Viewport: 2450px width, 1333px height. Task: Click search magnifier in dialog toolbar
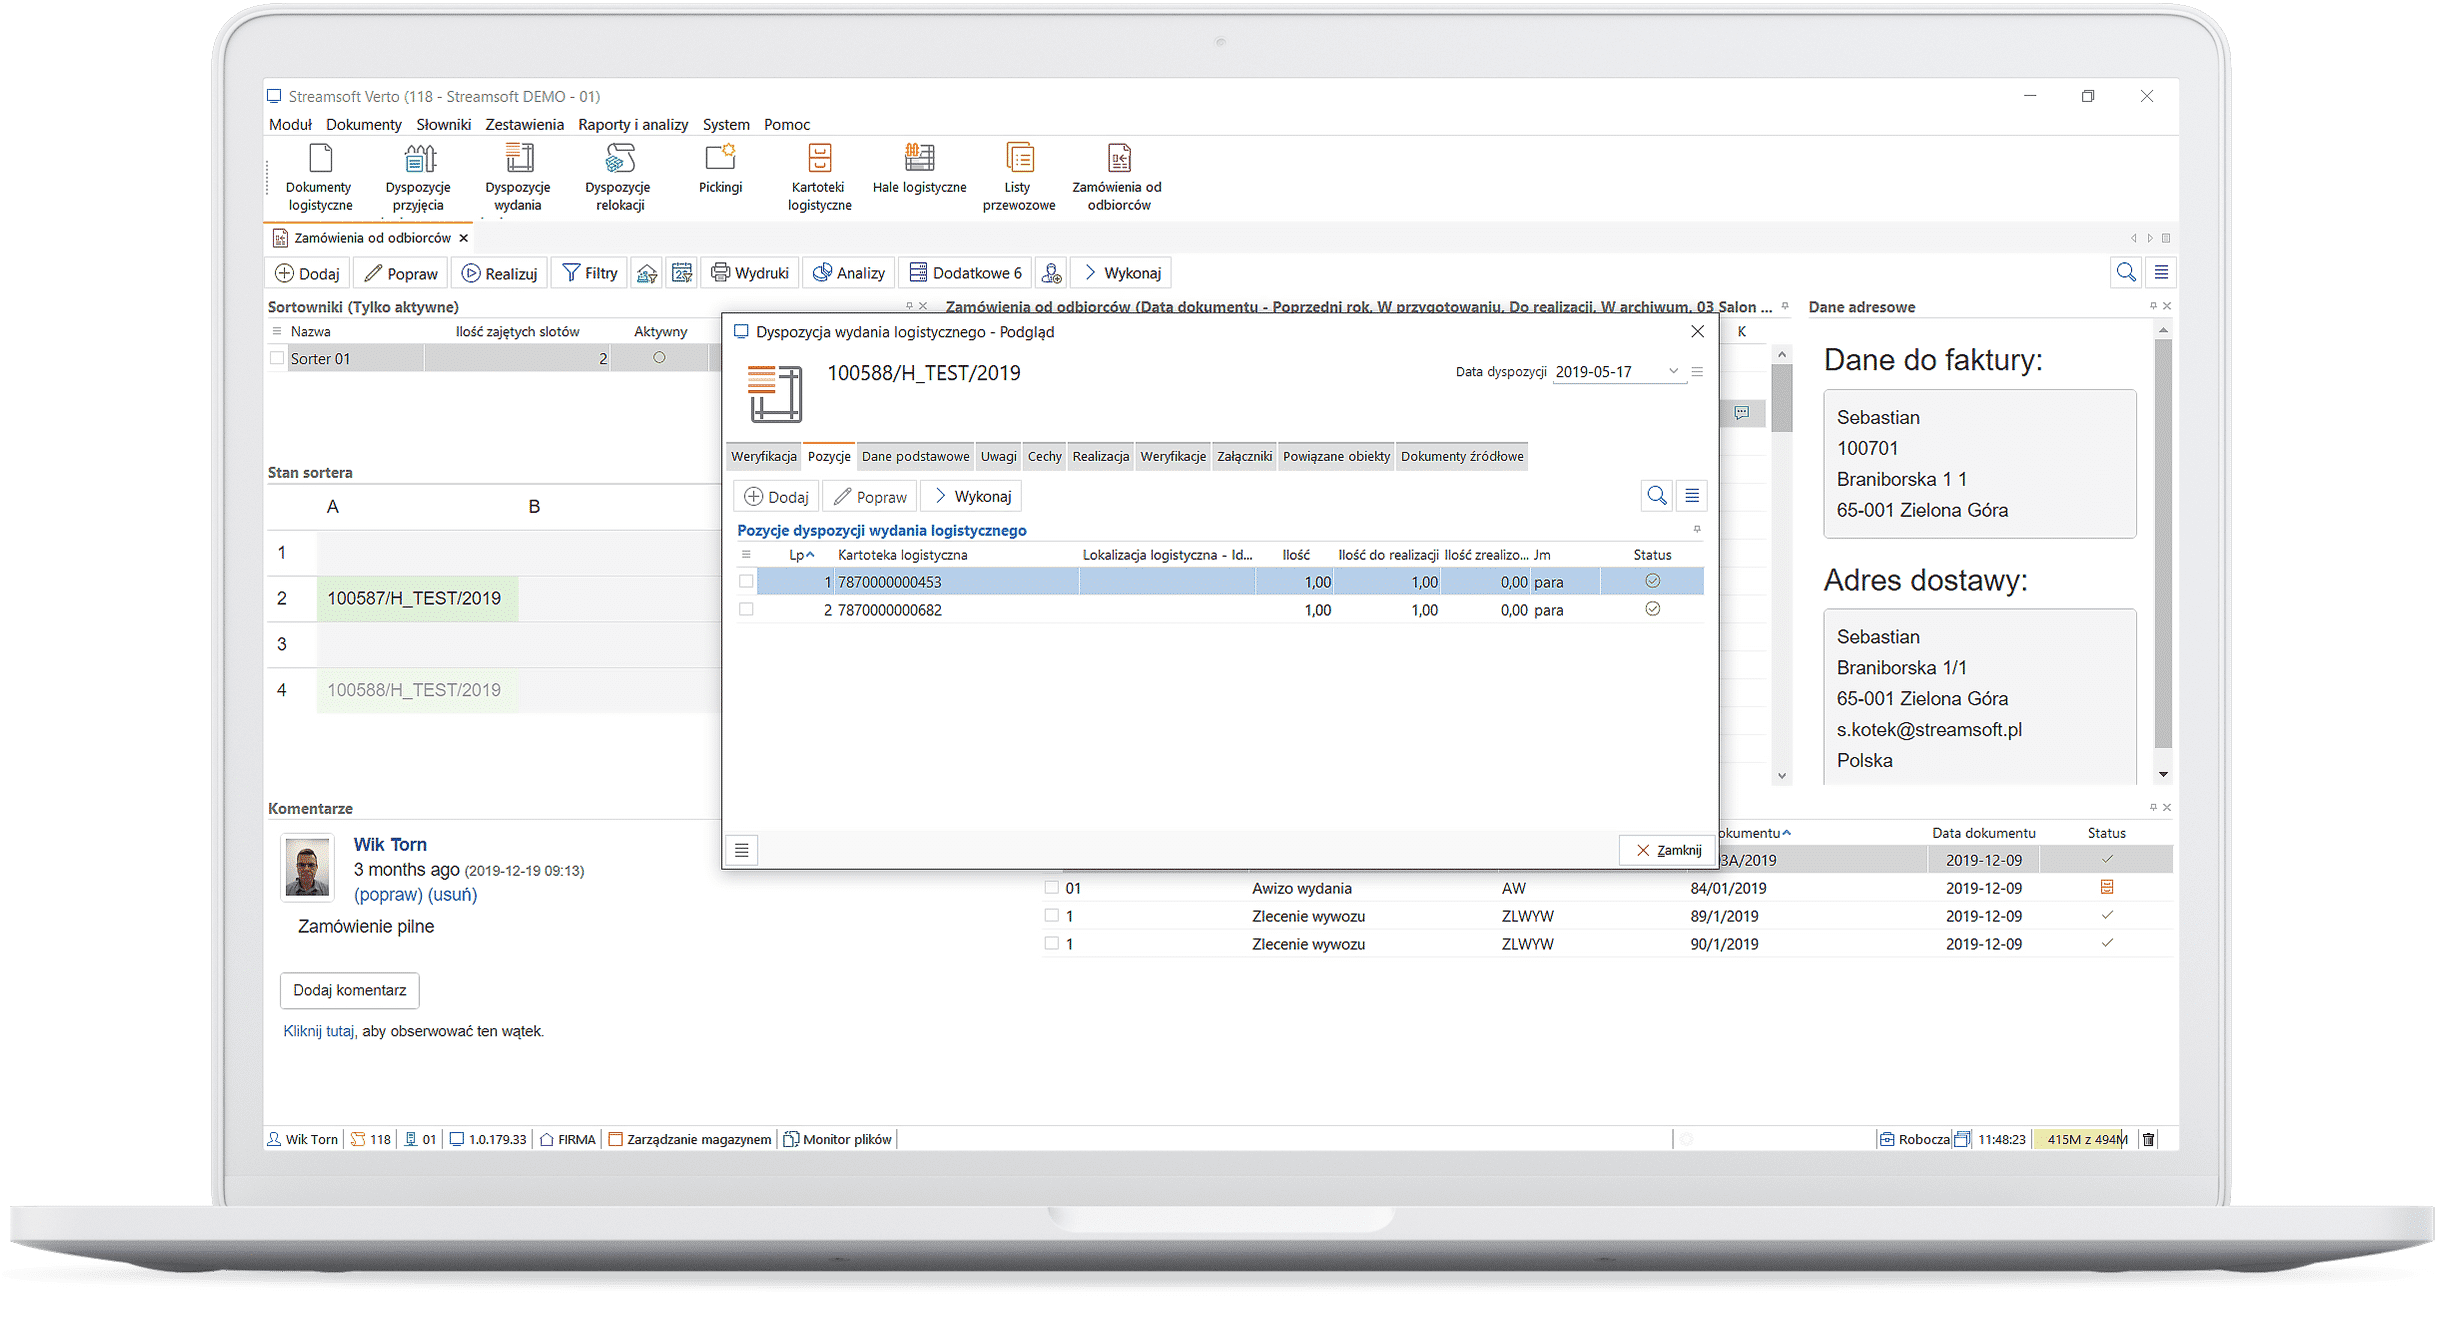tap(1656, 496)
